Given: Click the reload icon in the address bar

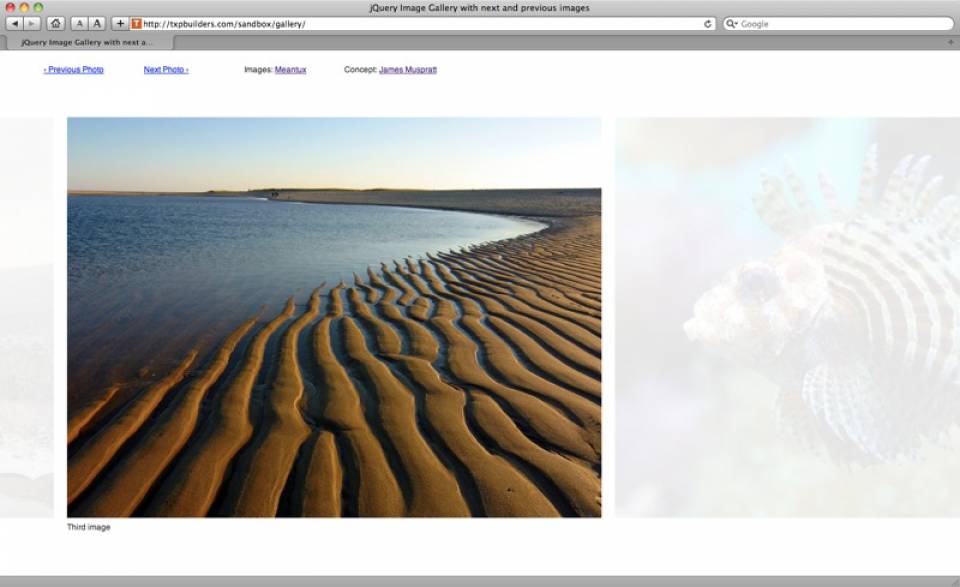Looking at the screenshot, I should [x=710, y=22].
